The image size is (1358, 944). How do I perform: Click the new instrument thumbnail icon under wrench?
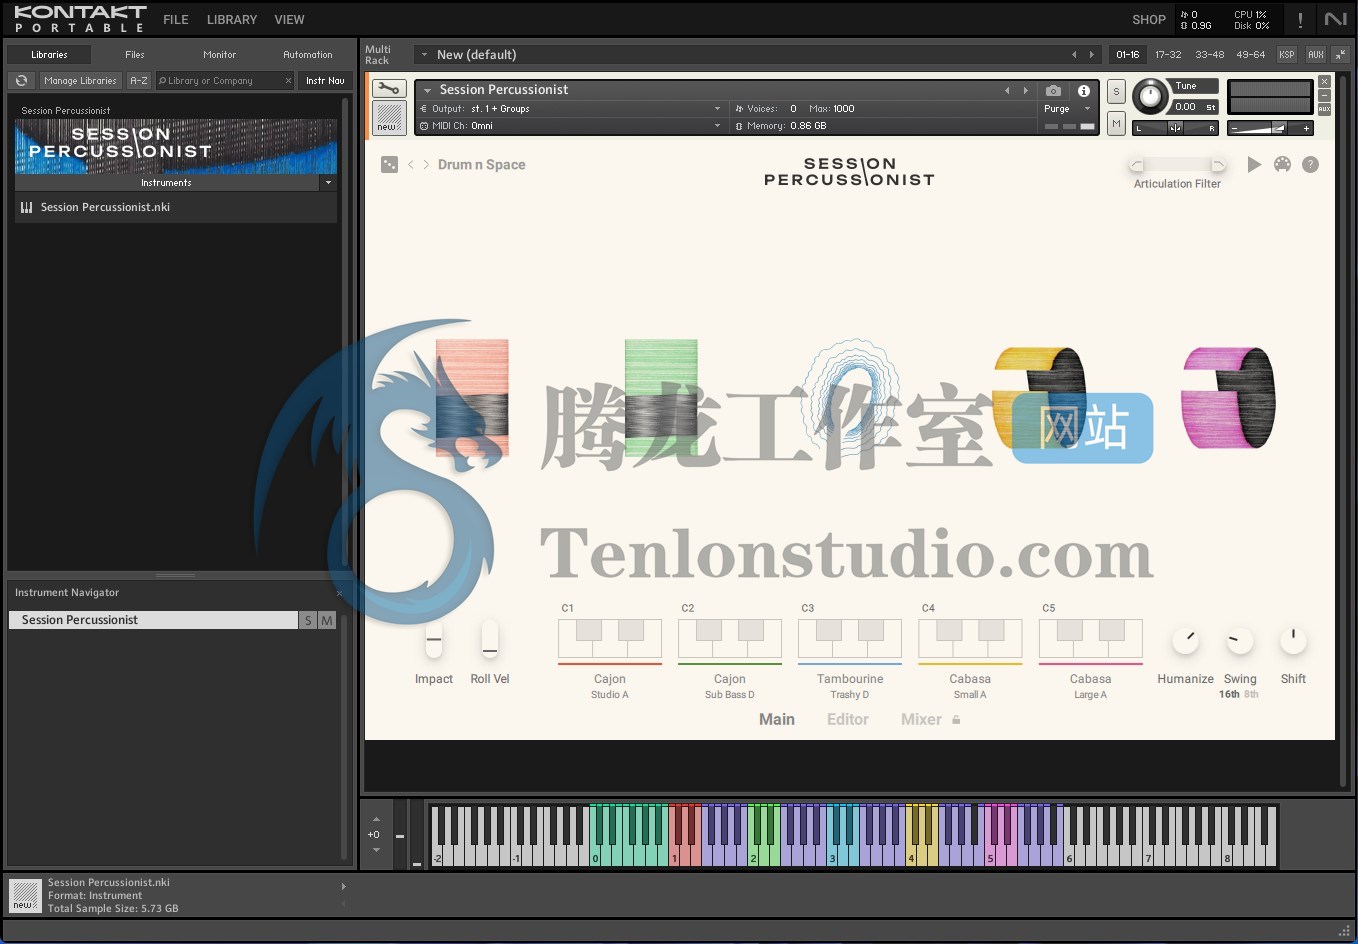click(x=389, y=118)
